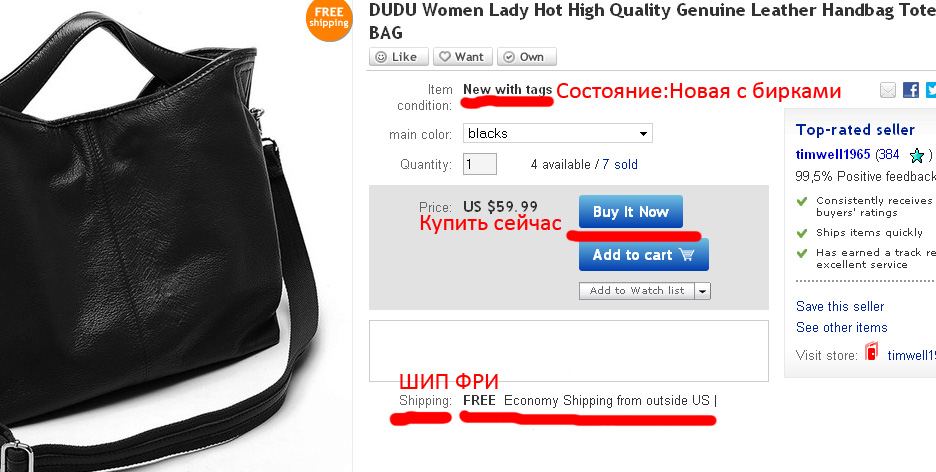Click the red store door icon

point(872,352)
